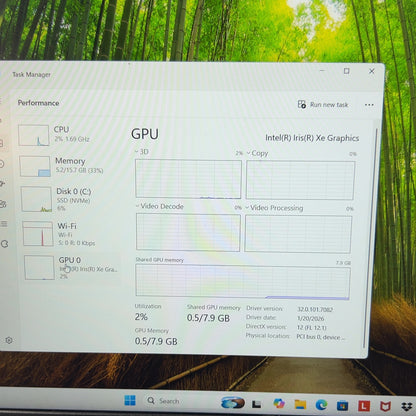Screen dimensions: 416x416
Task: Click the Utilization 2% value
Action: 141,317
